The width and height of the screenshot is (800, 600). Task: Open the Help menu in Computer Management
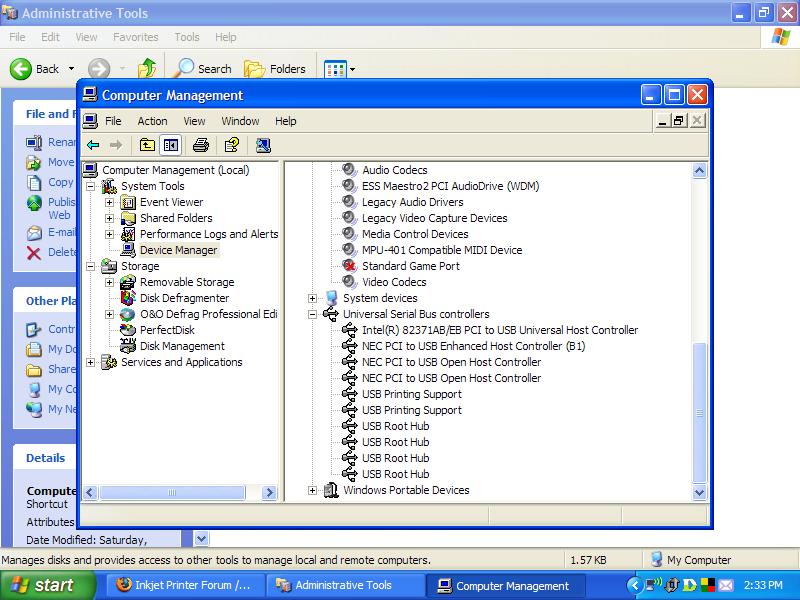coord(286,121)
